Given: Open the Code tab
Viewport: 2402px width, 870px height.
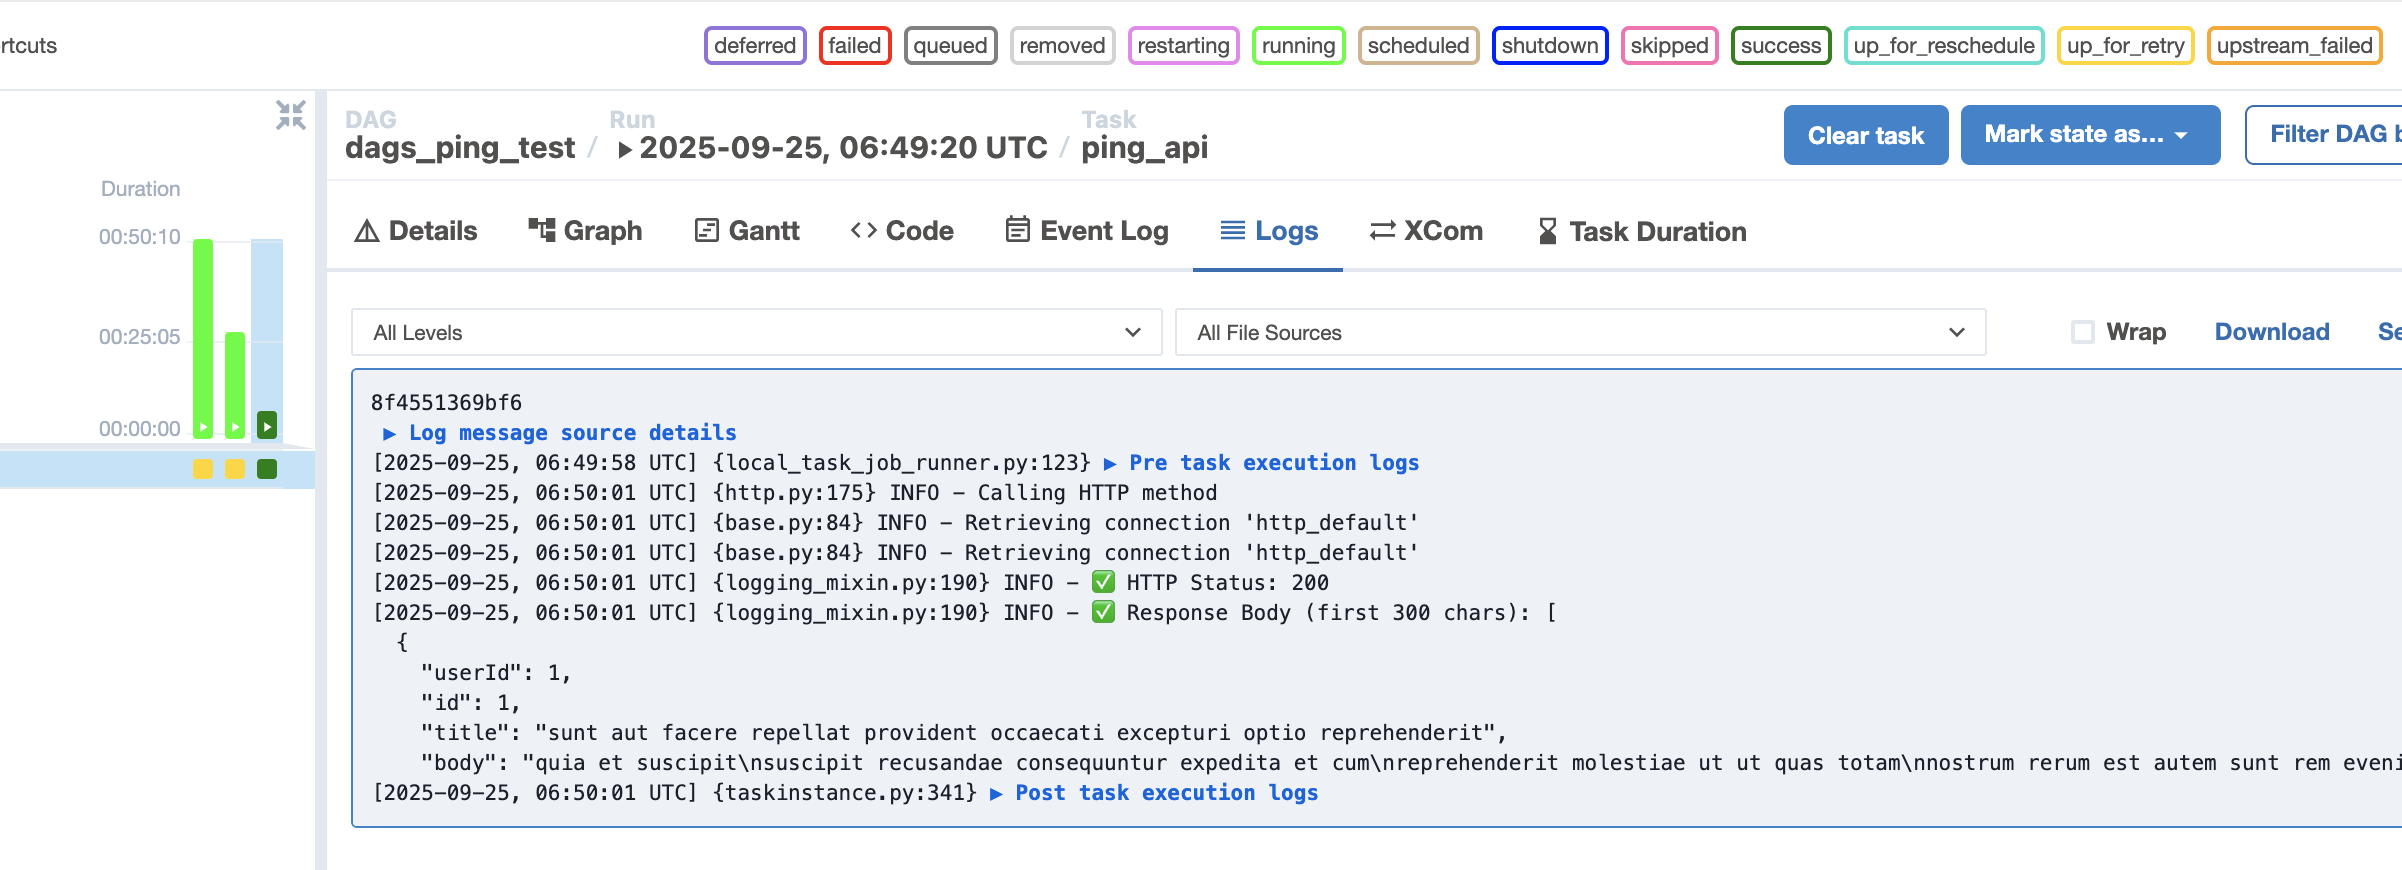Looking at the screenshot, I should click(x=902, y=231).
